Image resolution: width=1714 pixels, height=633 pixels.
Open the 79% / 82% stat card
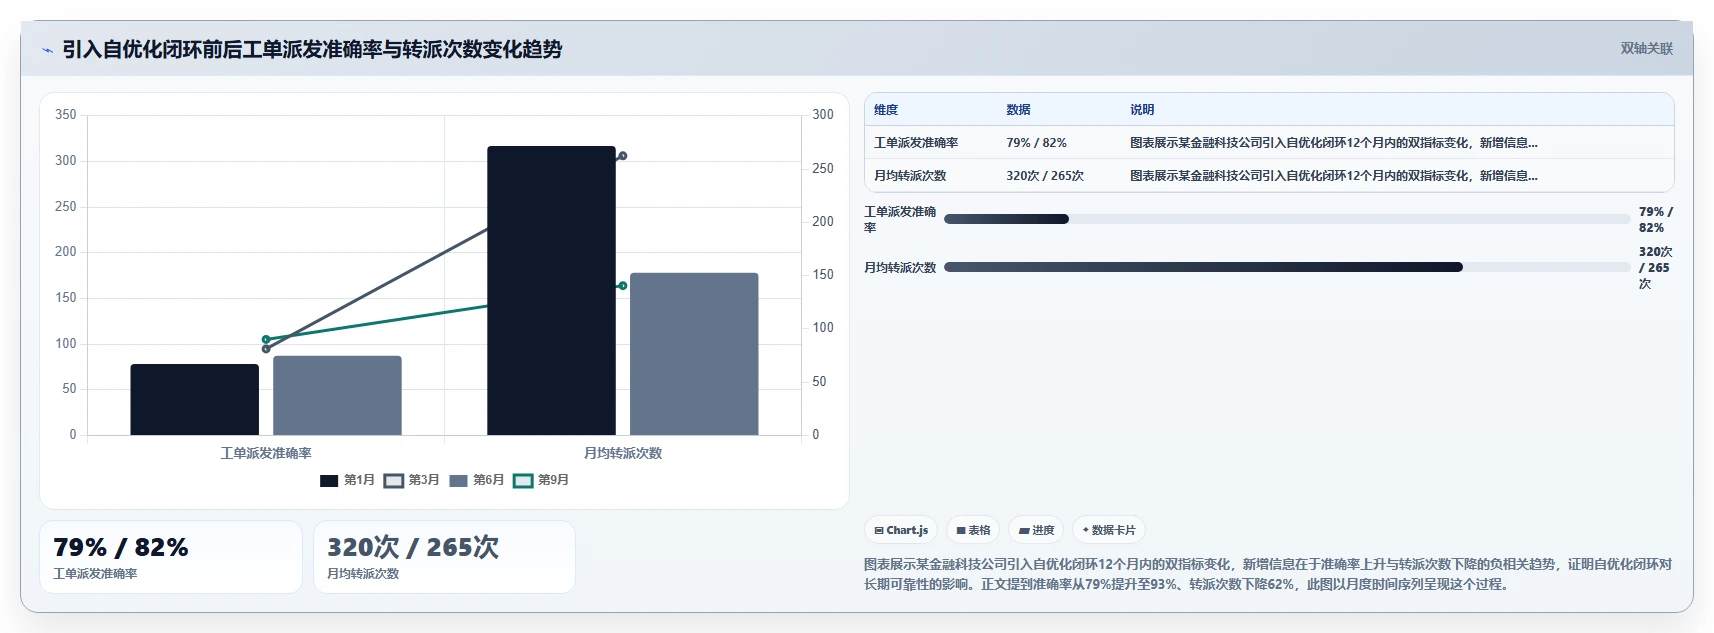(x=171, y=557)
